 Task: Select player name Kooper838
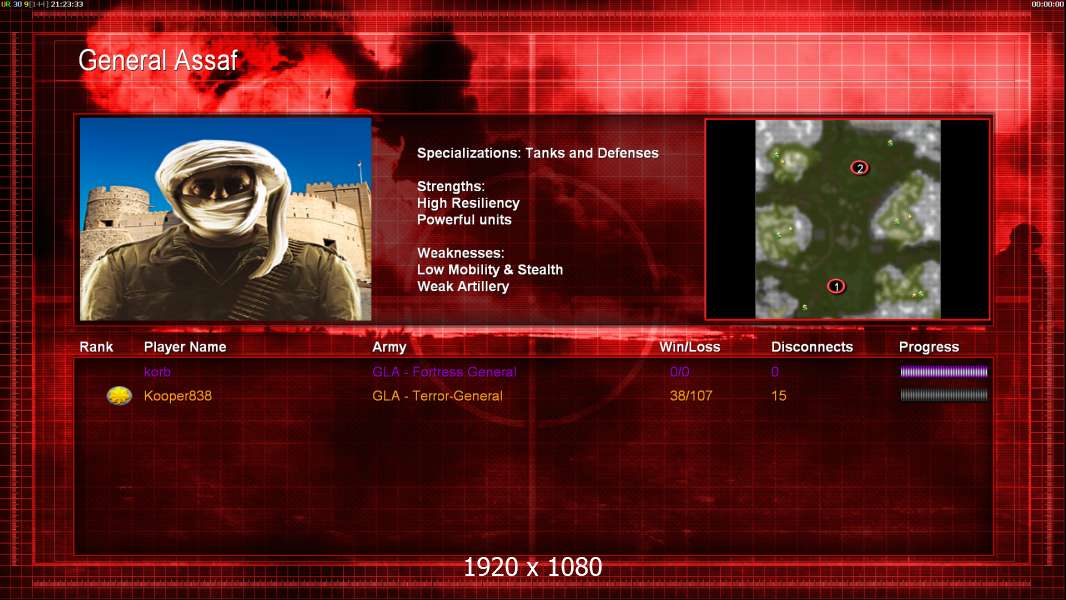[177, 396]
